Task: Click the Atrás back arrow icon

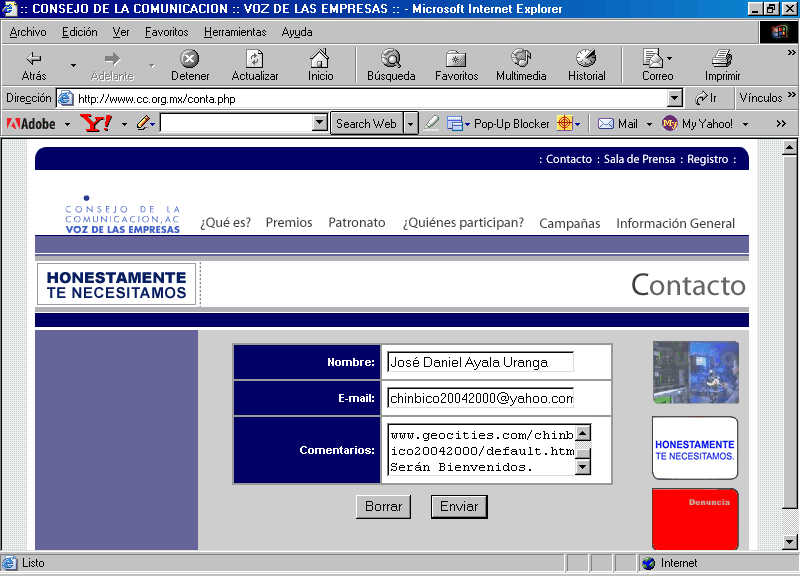Action: [x=34, y=59]
